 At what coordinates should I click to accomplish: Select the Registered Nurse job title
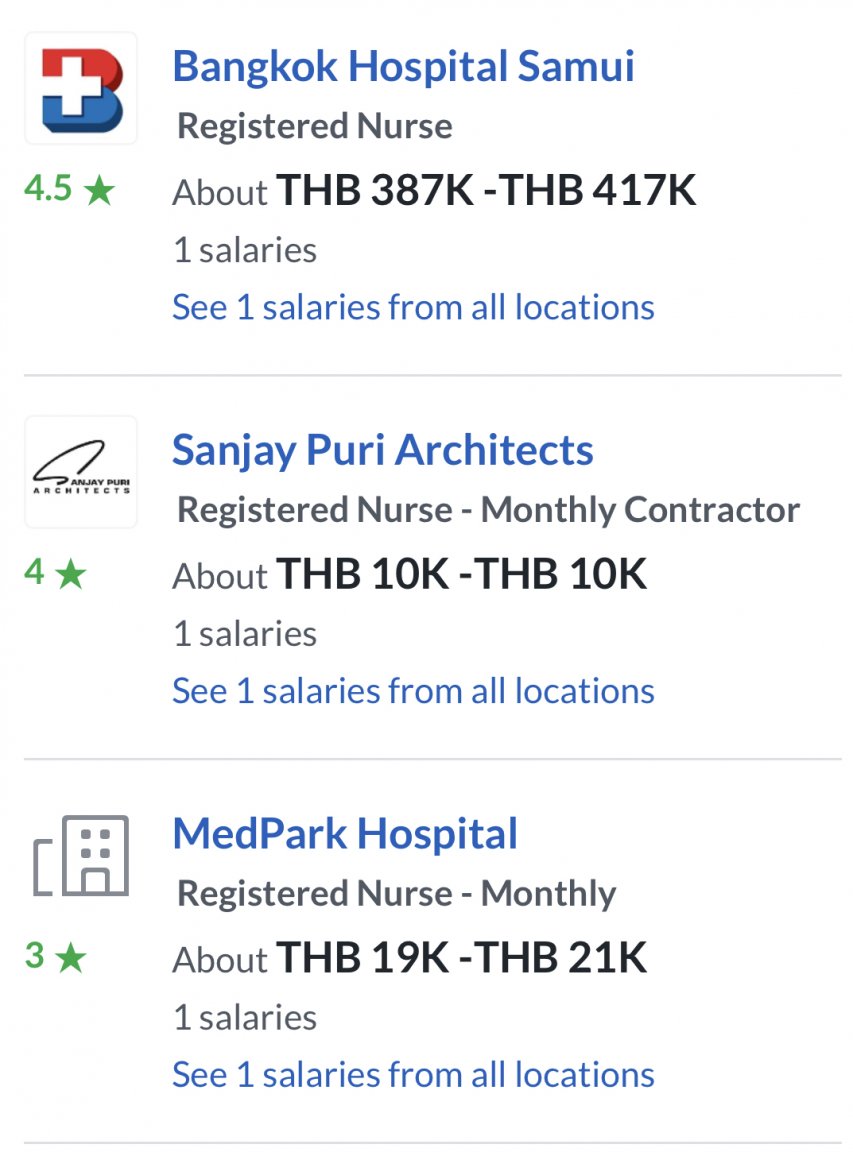[314, 126]
